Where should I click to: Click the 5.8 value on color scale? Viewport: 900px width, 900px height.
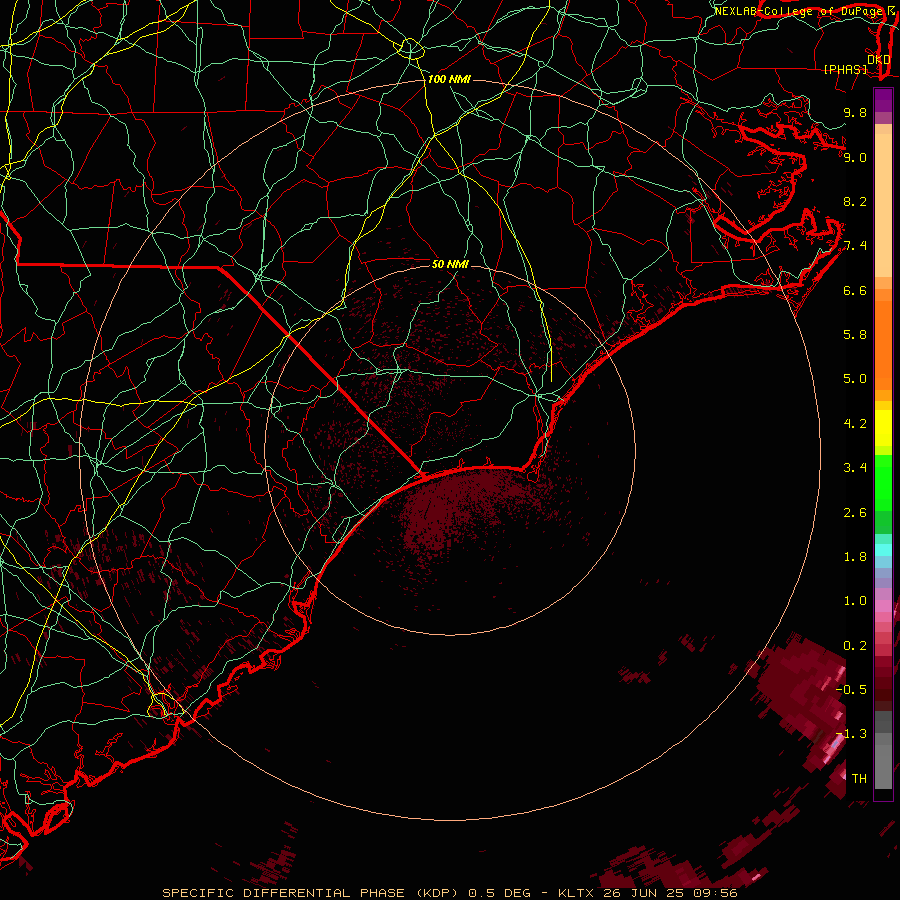[x=855, y=335]
